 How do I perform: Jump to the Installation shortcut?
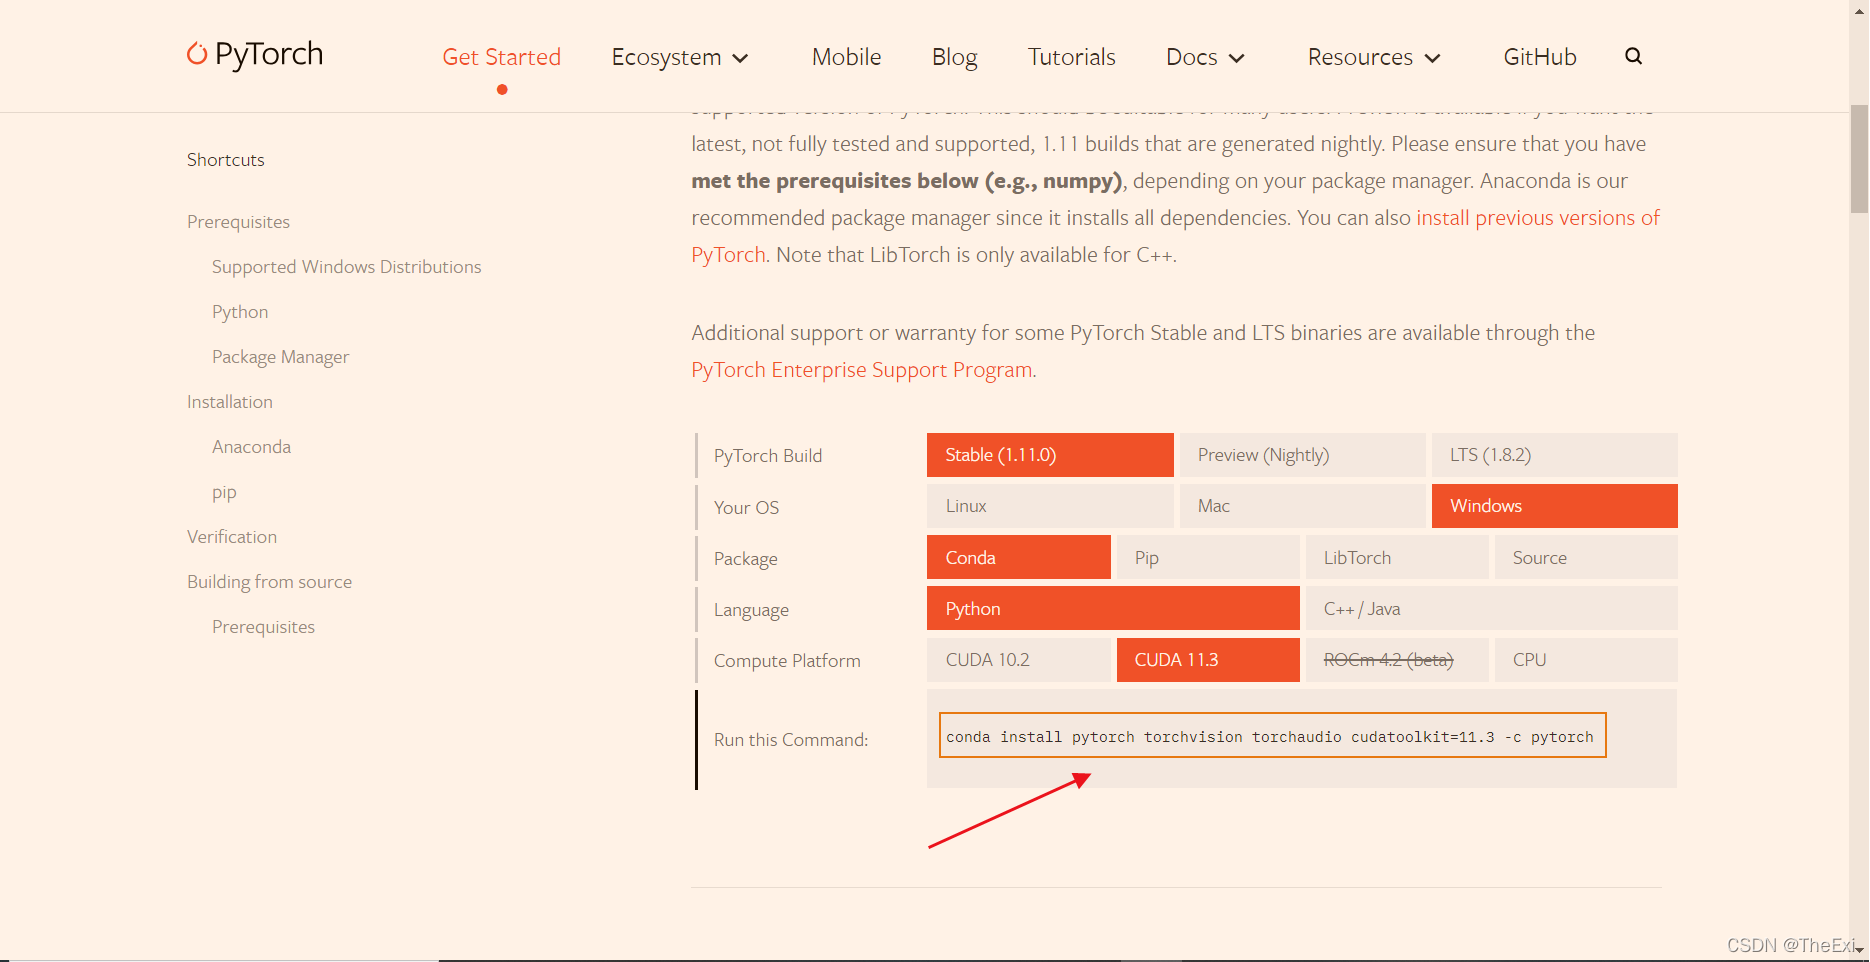[x=229, y=402]
